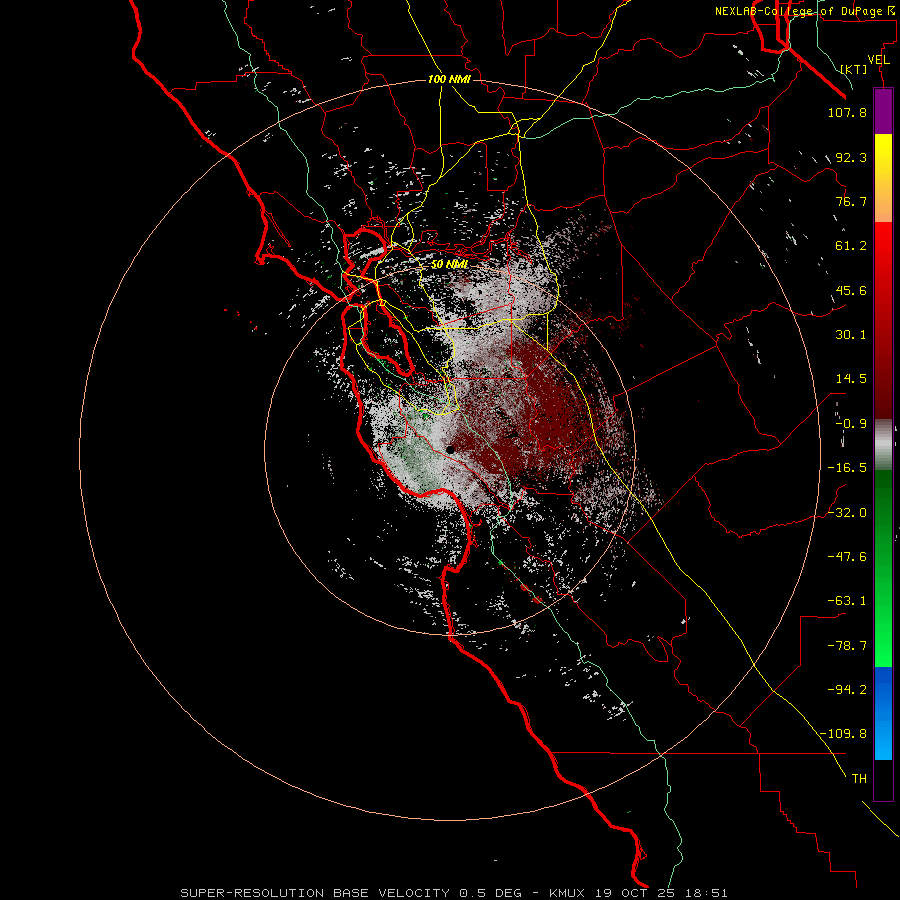Click the [KT] units label
The image size is (900, 900).
point(854,69)
